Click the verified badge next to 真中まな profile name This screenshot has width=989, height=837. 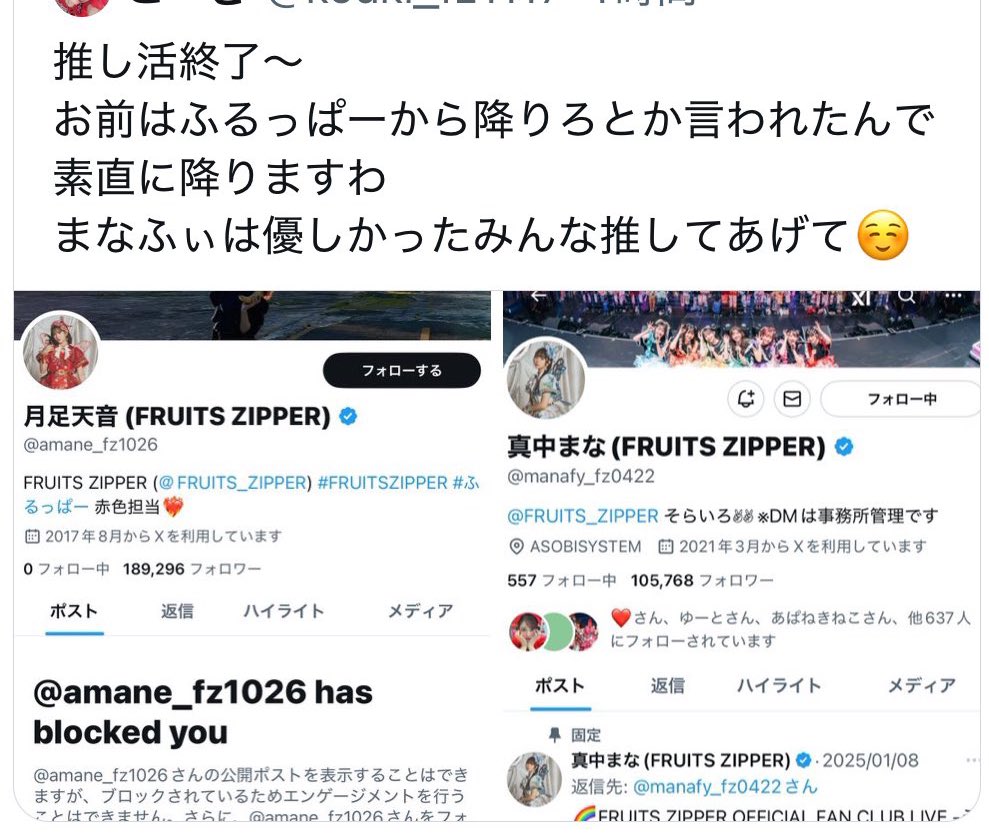[x=844, y=447]
